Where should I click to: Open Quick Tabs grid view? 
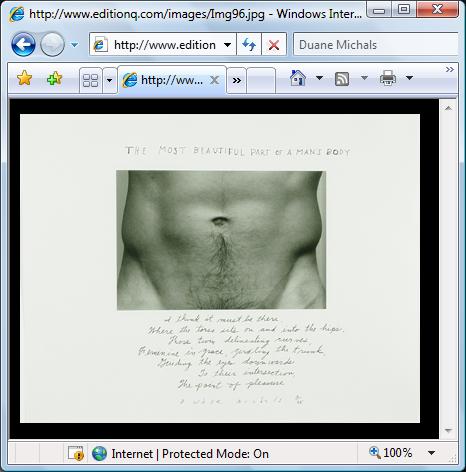(x=90, y=80)
